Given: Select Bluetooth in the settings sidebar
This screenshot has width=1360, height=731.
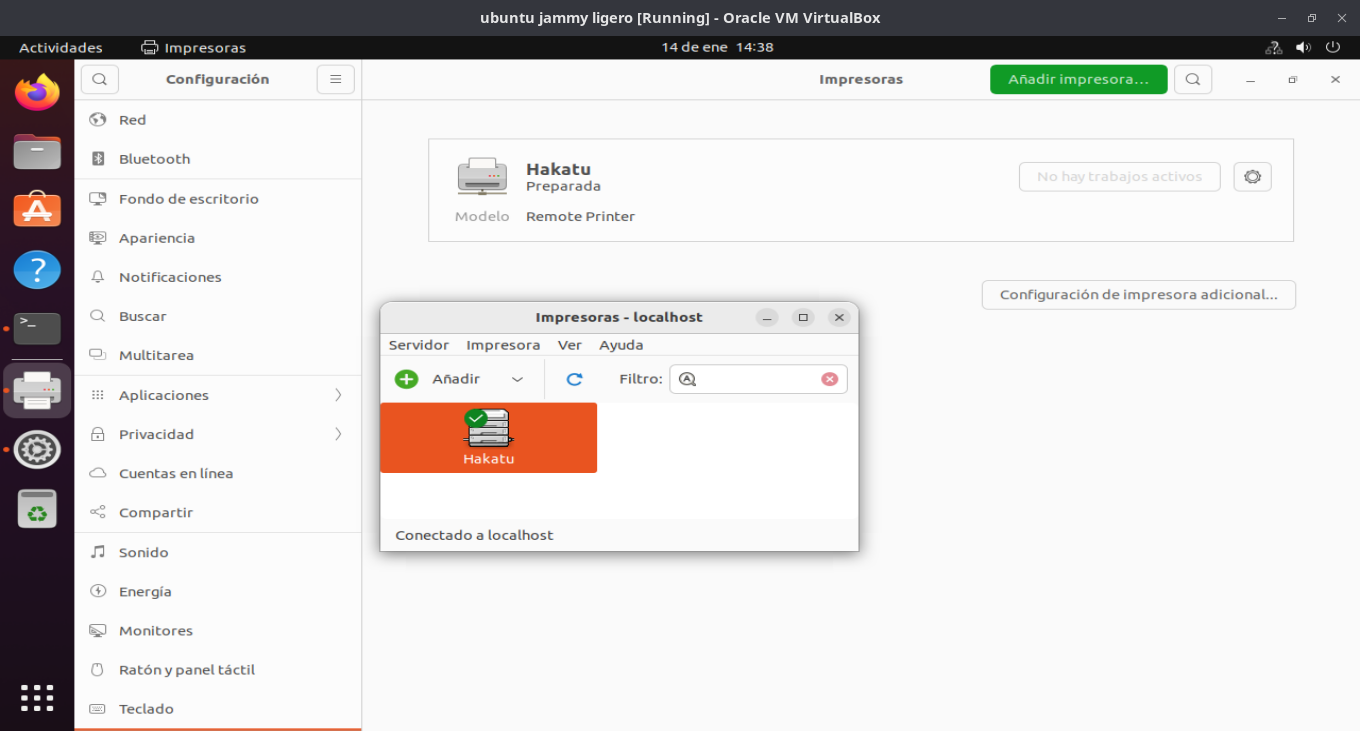Looking at the screenshot, I should coord(154,159).
